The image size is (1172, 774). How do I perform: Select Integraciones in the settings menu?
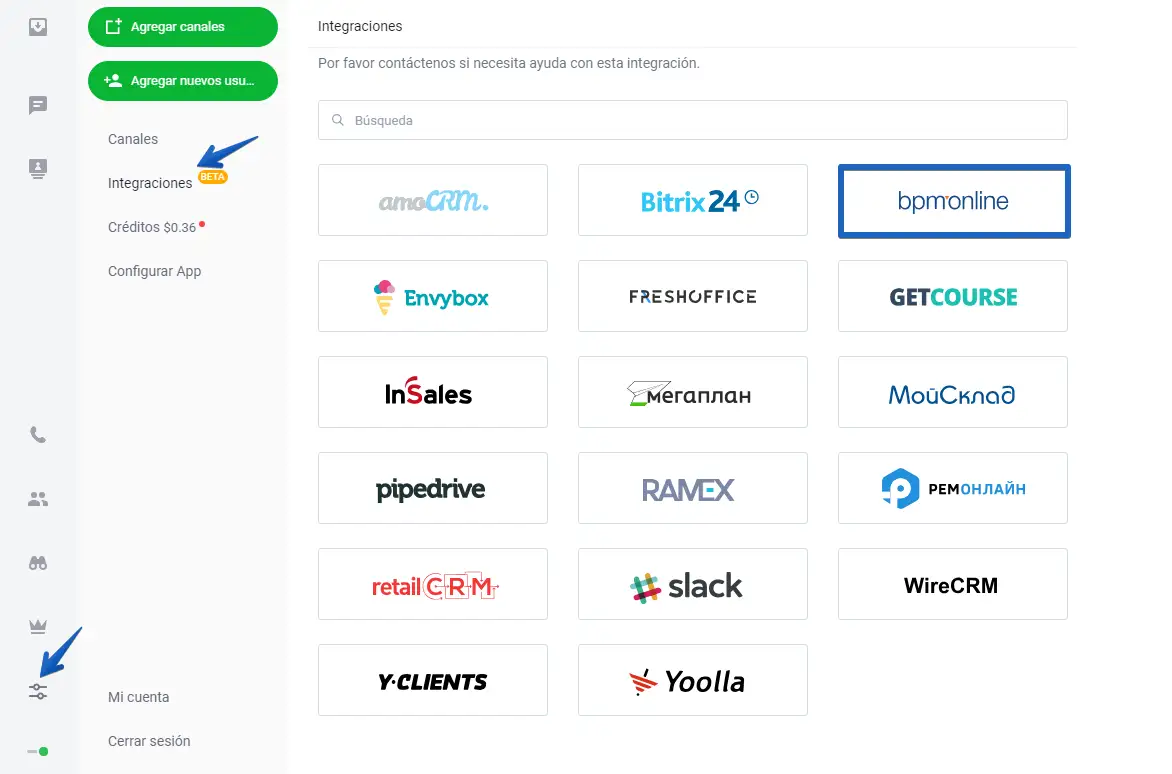pyautogui.click(x=149, y=183)
